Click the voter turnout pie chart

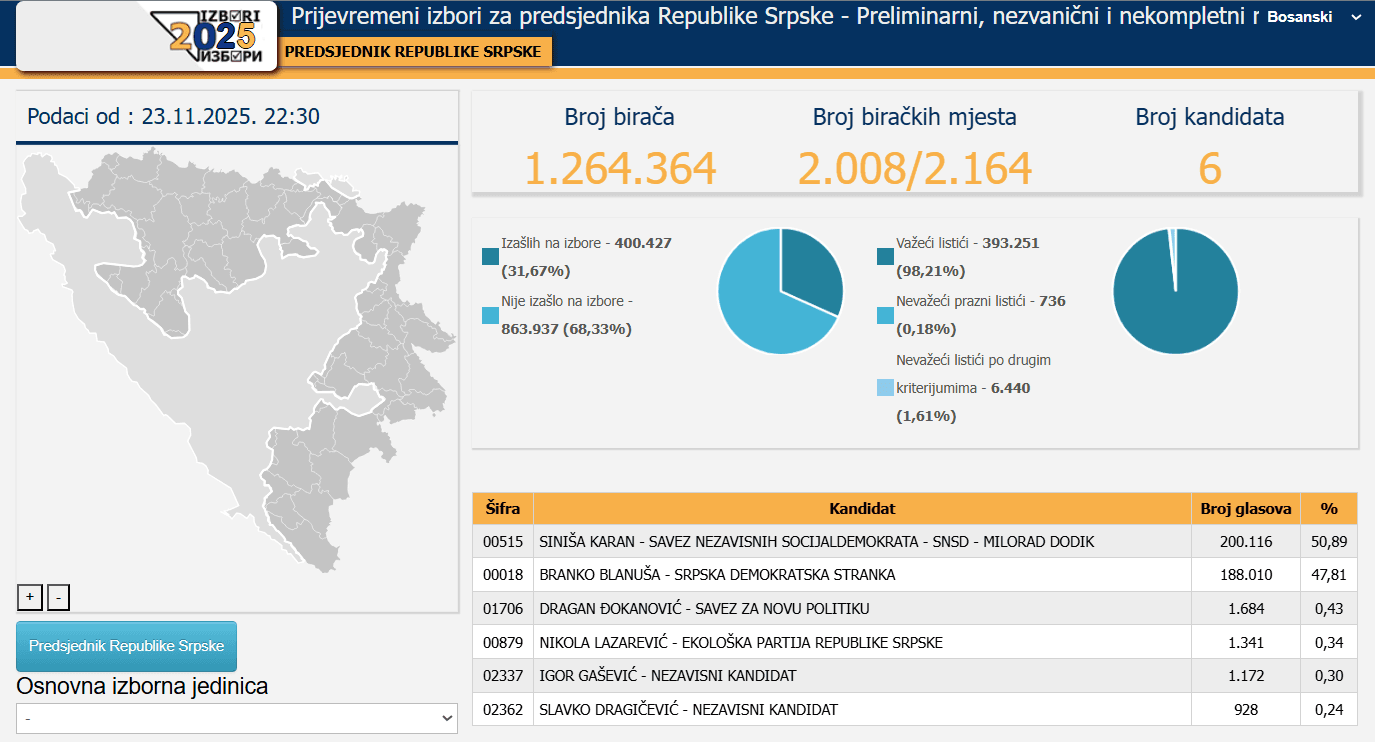[780, 291]
